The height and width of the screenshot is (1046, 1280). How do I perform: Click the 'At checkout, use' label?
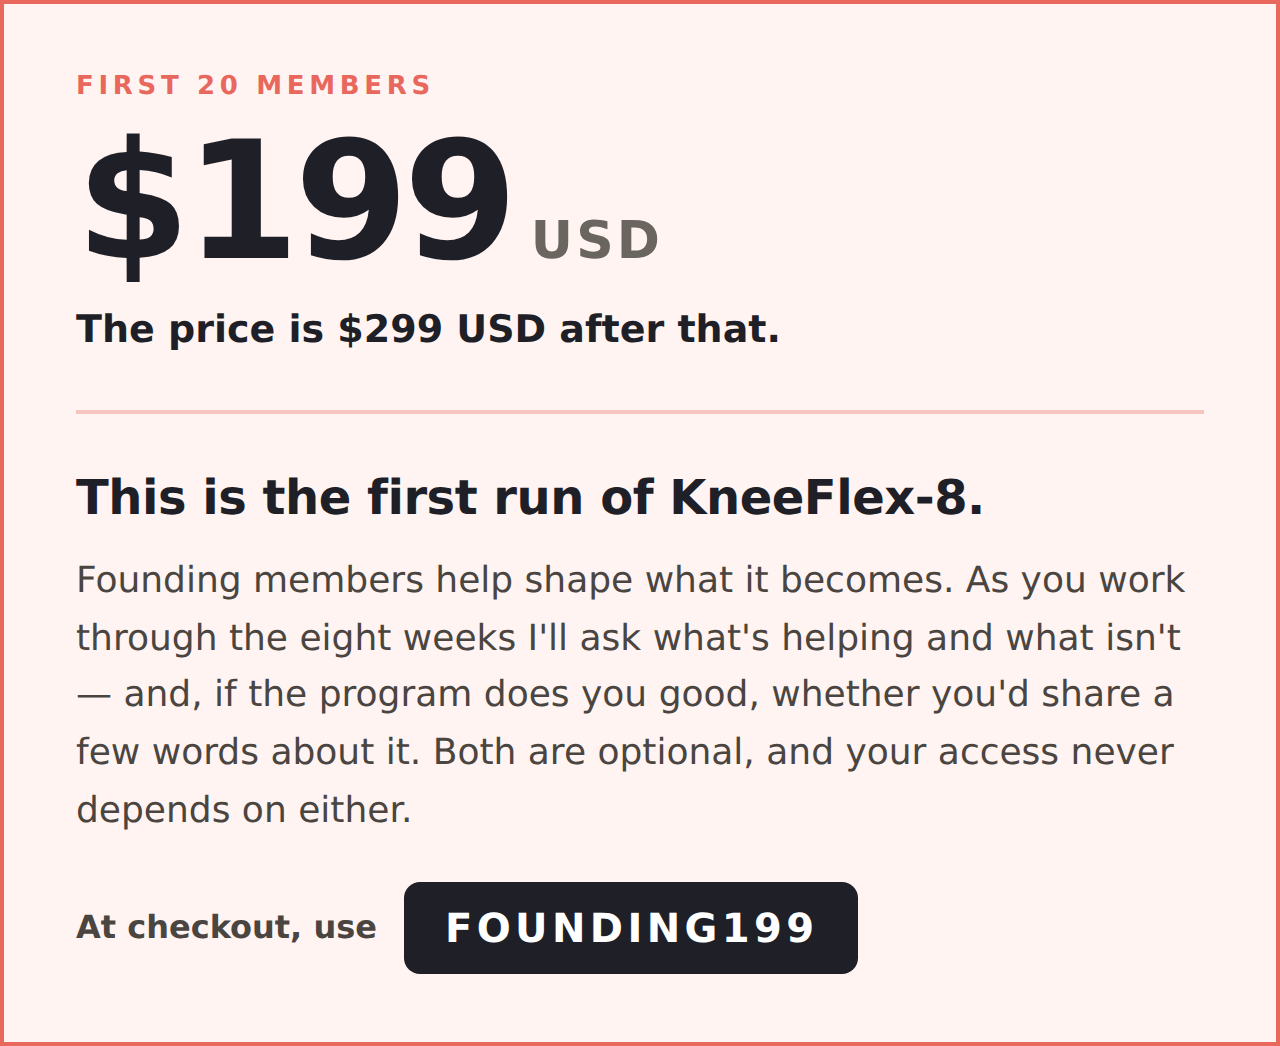pos(227,927)
